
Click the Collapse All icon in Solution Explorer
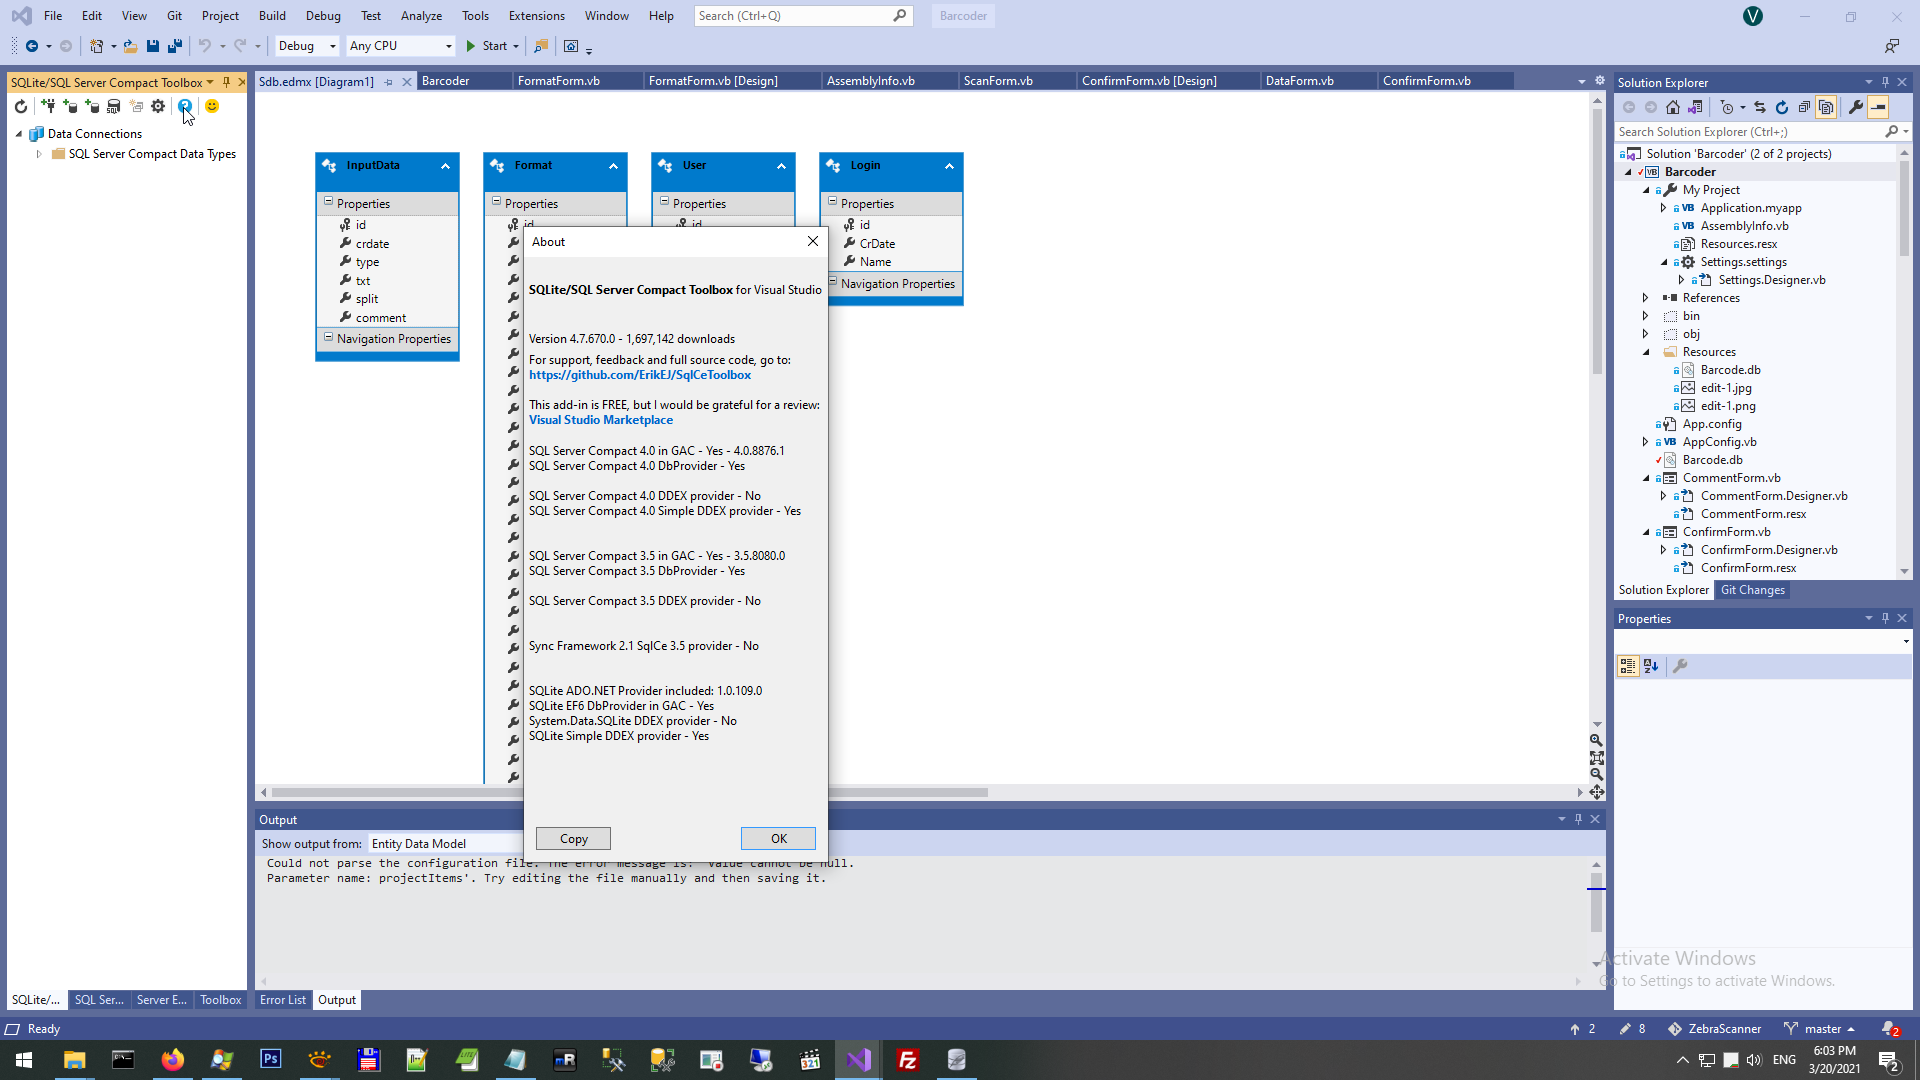coord(1804,107)
